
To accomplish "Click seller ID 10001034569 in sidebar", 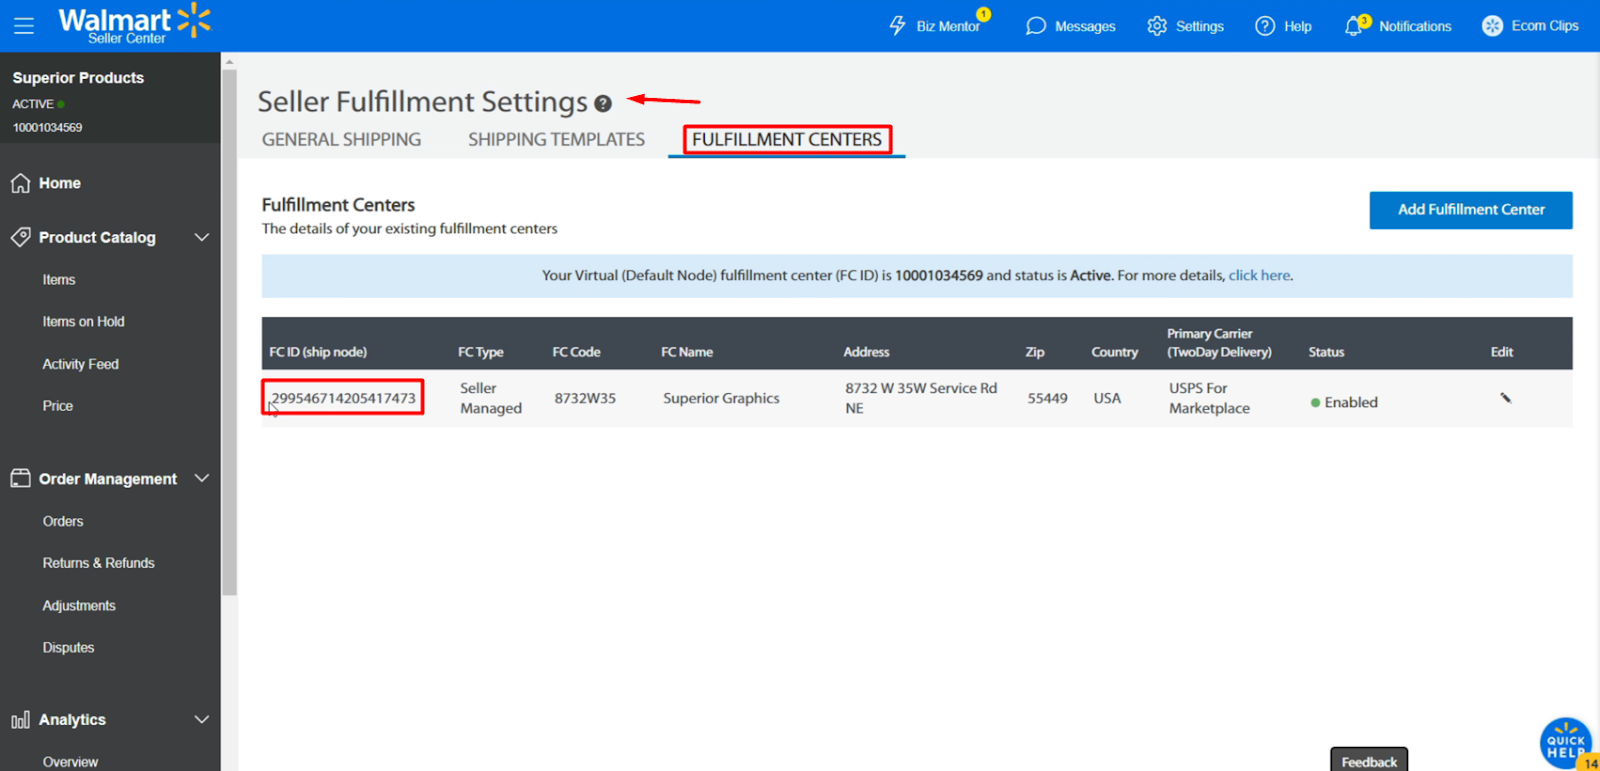I will [47, 127].
